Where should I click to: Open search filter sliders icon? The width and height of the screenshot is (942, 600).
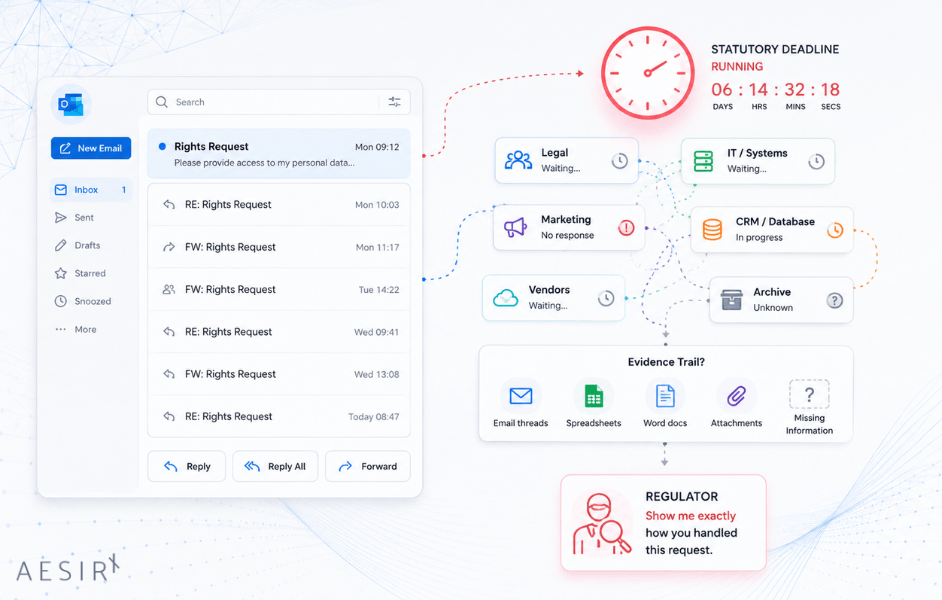click(395, 102)
